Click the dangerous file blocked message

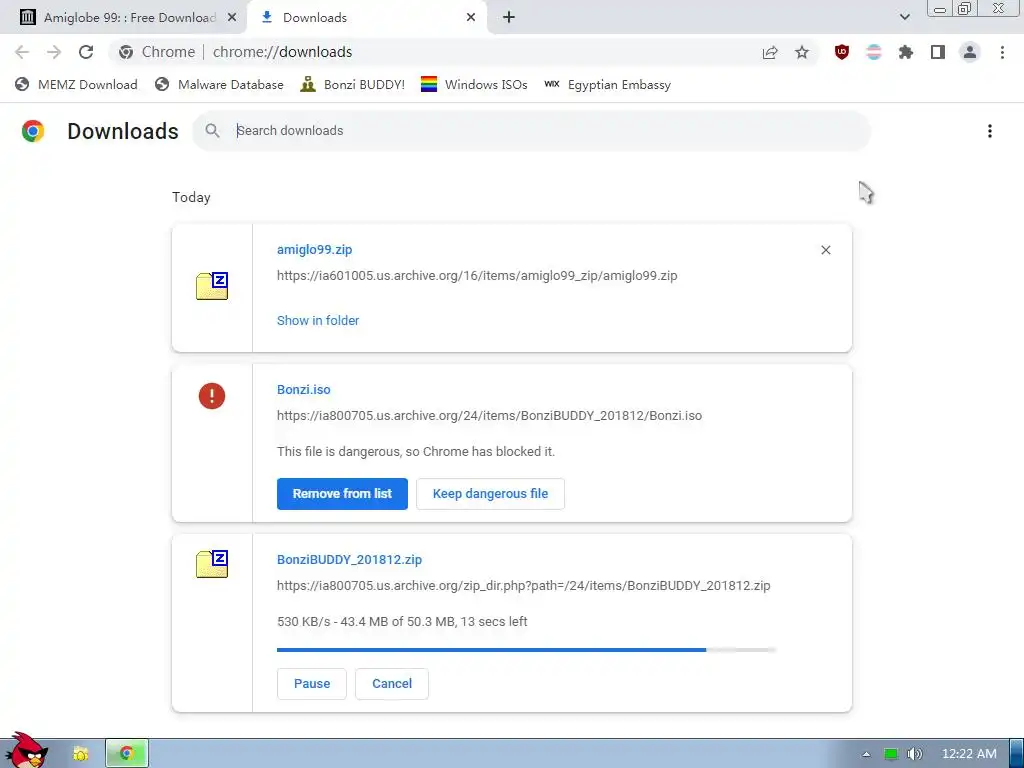pyautogui.click(x=416, y=451)
